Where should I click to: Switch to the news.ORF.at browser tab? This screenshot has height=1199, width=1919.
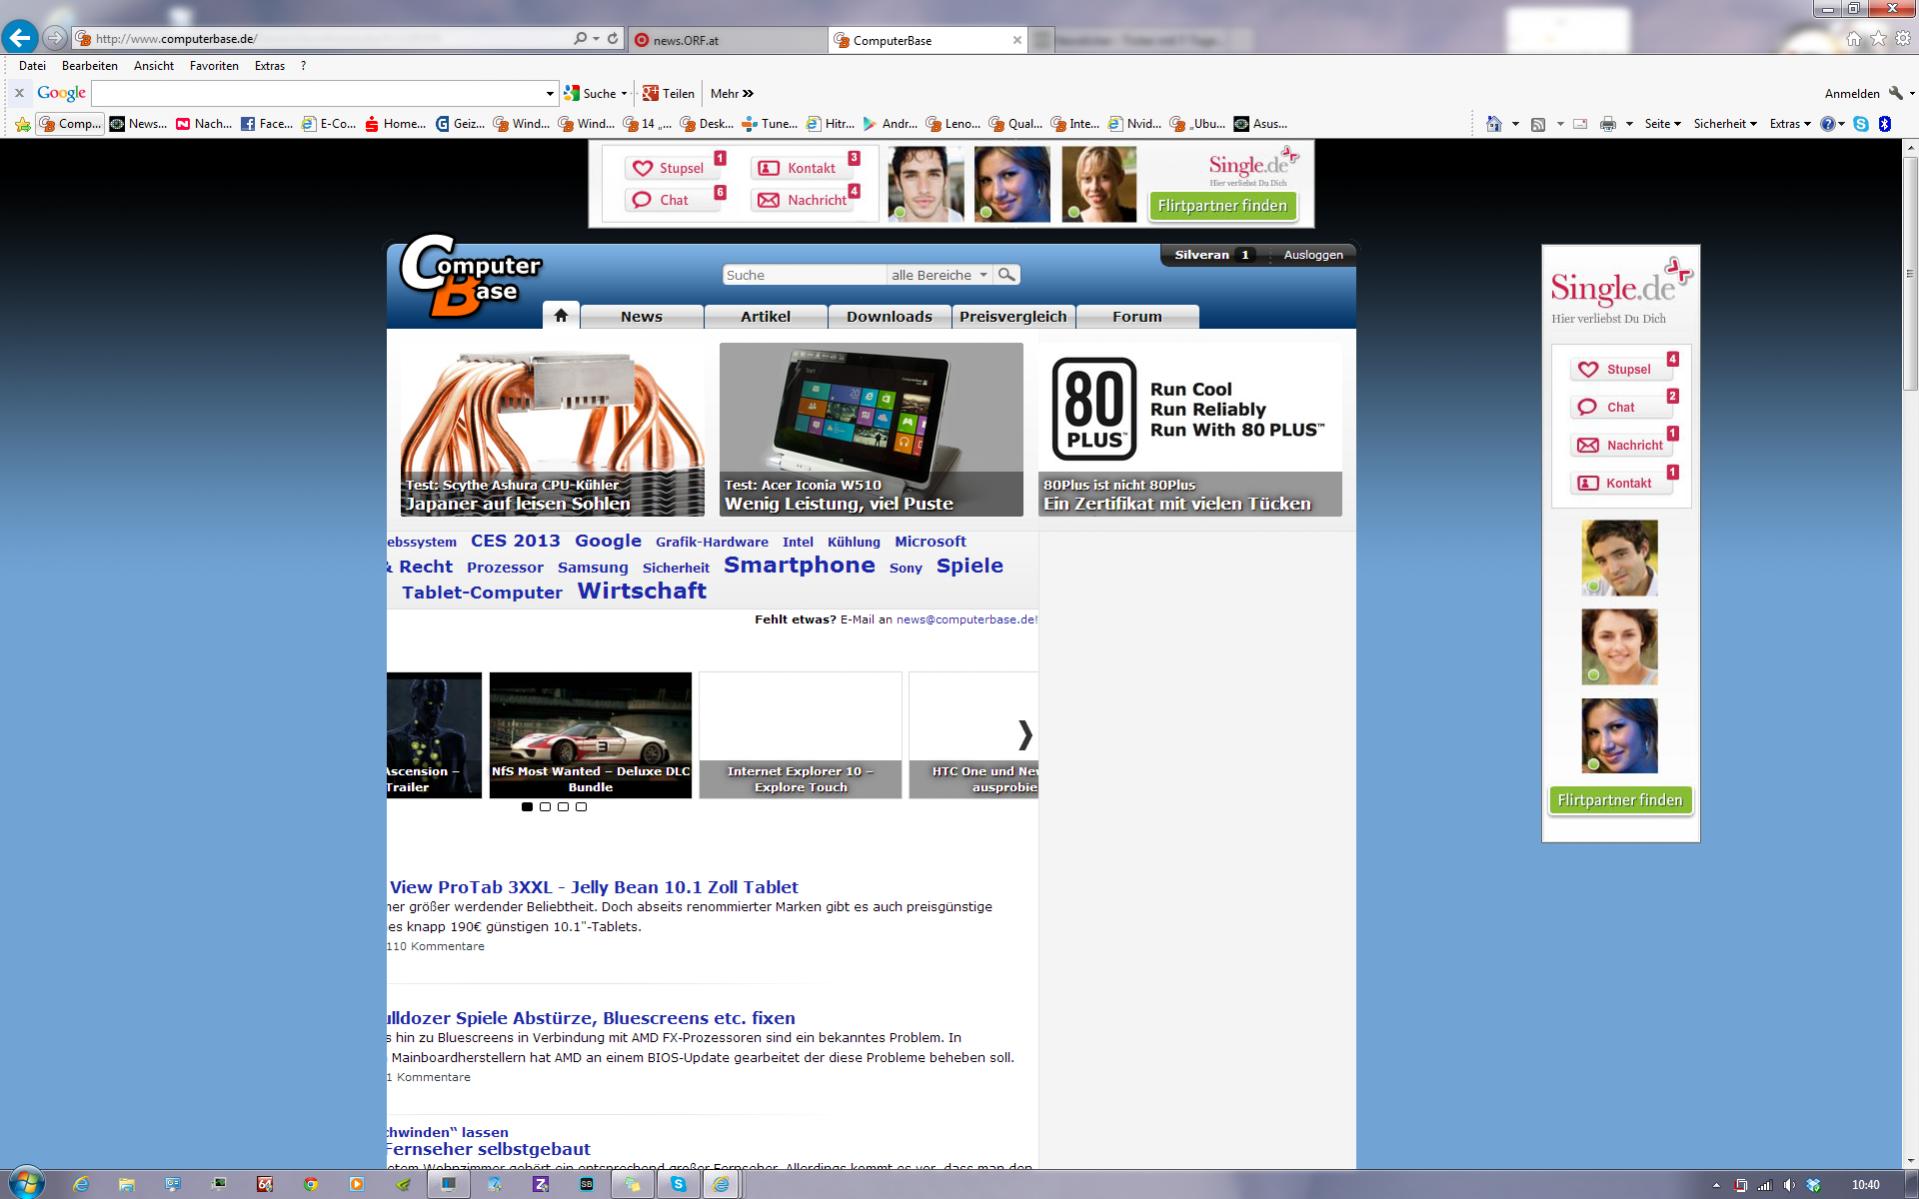tap(726, 40)
